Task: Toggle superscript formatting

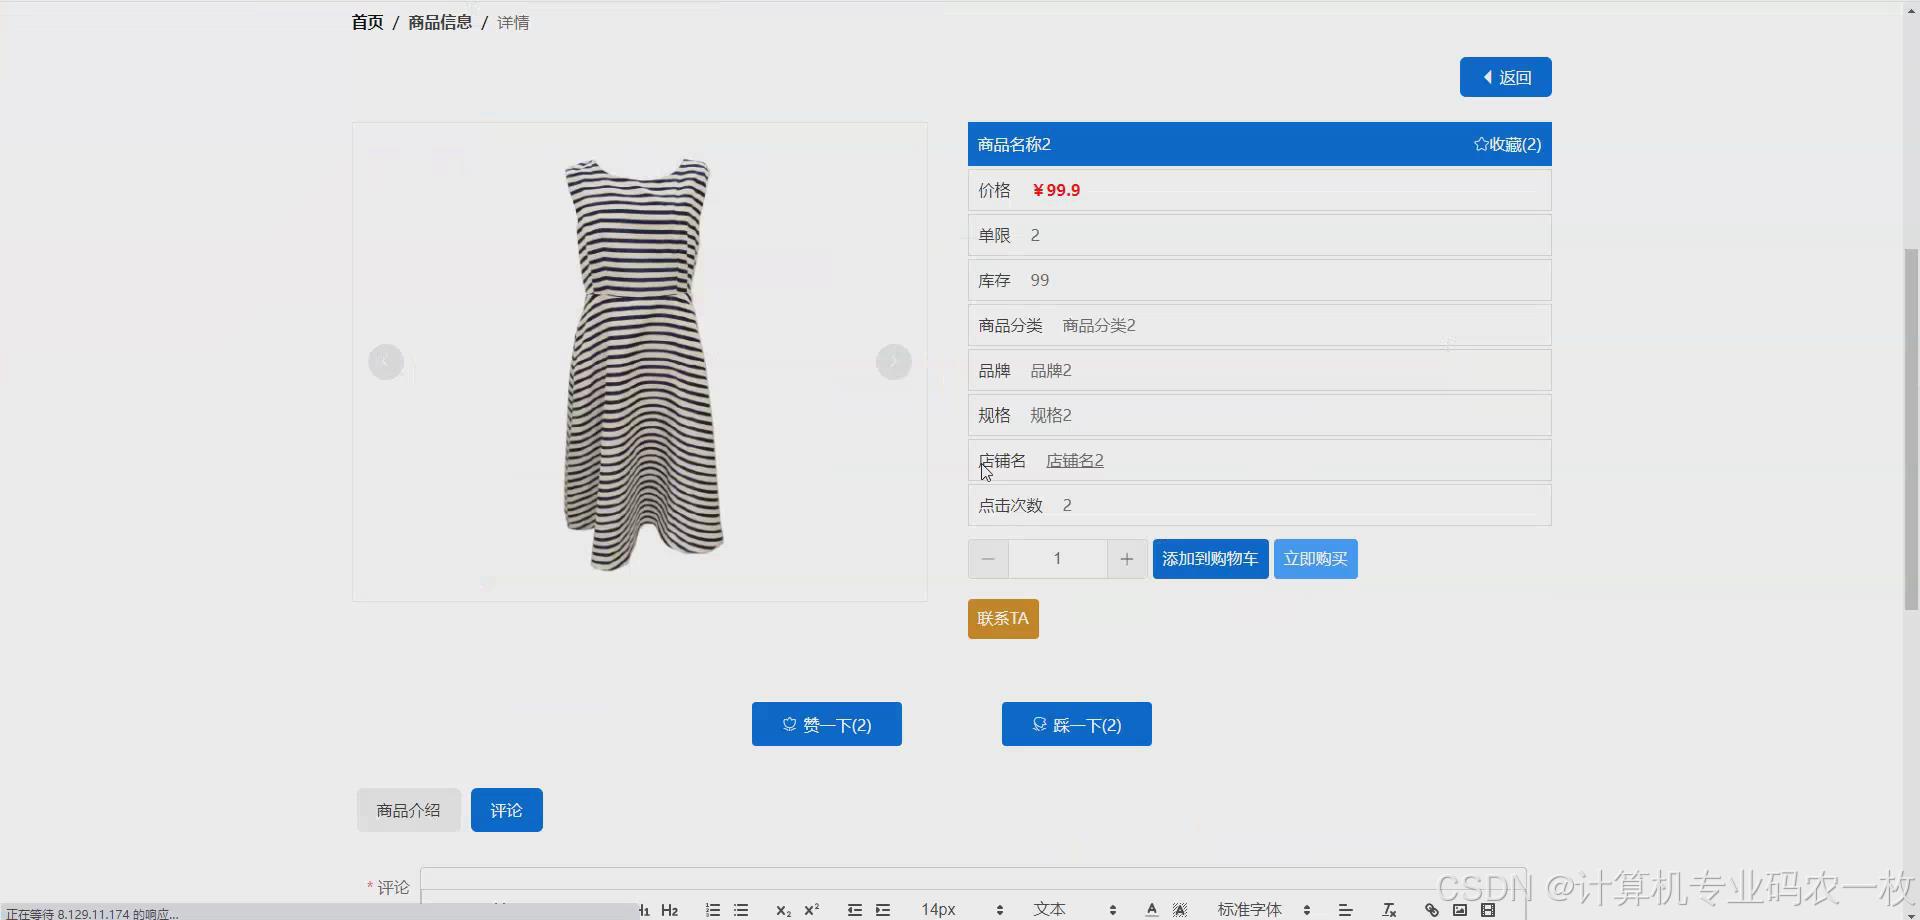Action: (x=811, y=910)
